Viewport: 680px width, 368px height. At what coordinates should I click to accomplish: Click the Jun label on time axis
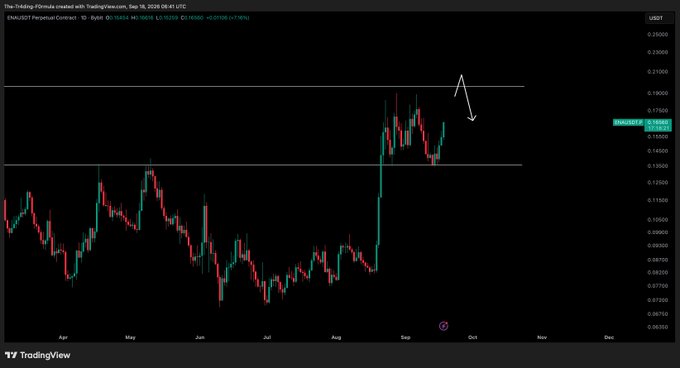tap(199, 337)
